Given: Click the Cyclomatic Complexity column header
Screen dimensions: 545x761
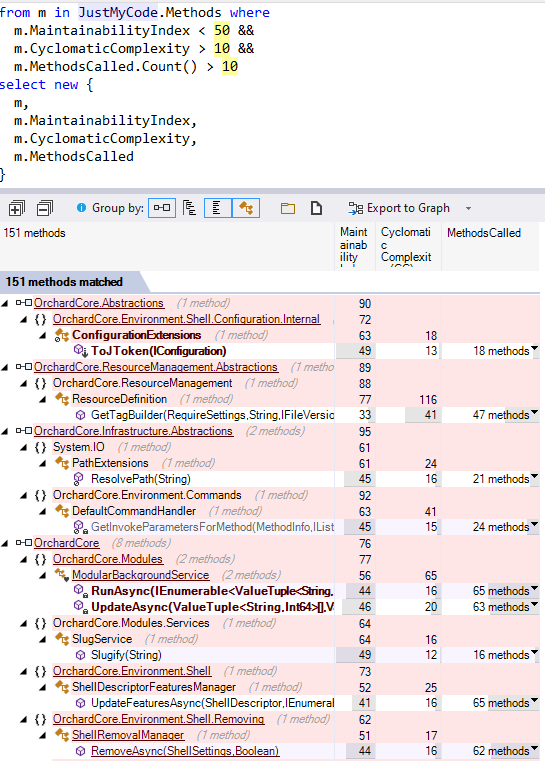Looking at the screenshot, I should point(408,246).
